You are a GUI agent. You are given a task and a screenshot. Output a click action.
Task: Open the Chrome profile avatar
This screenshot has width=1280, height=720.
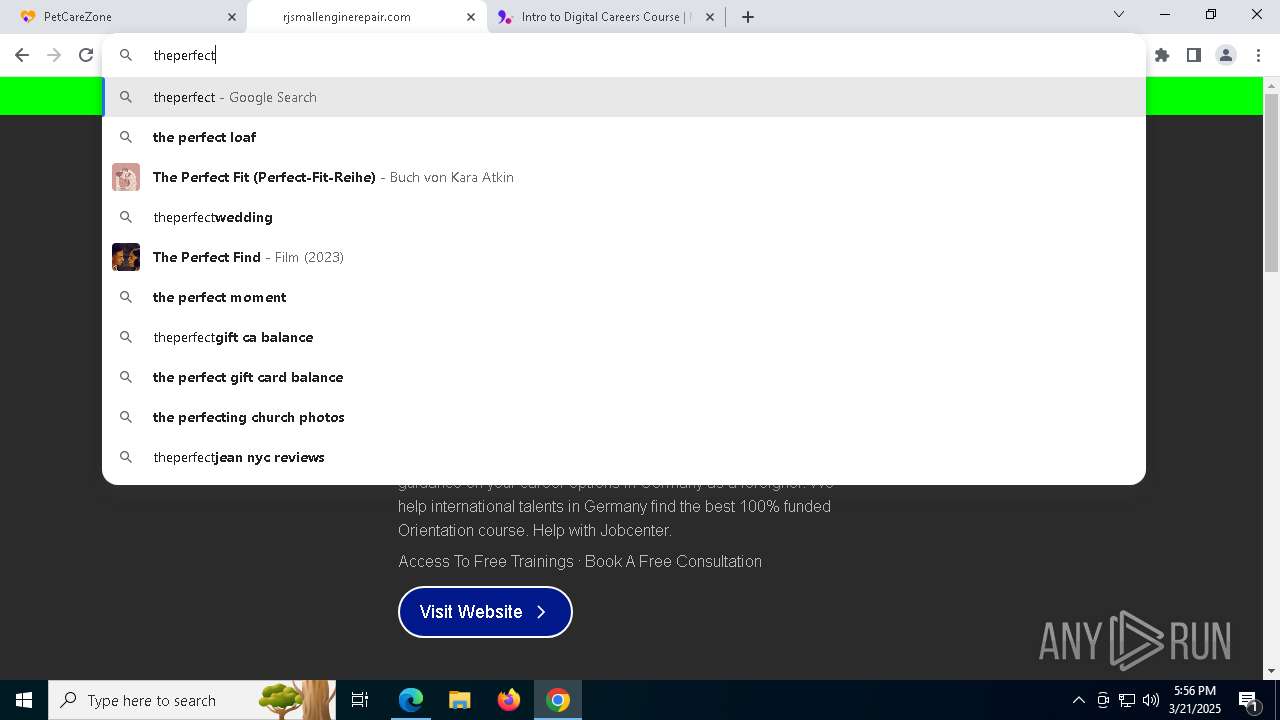(1226, 55)
